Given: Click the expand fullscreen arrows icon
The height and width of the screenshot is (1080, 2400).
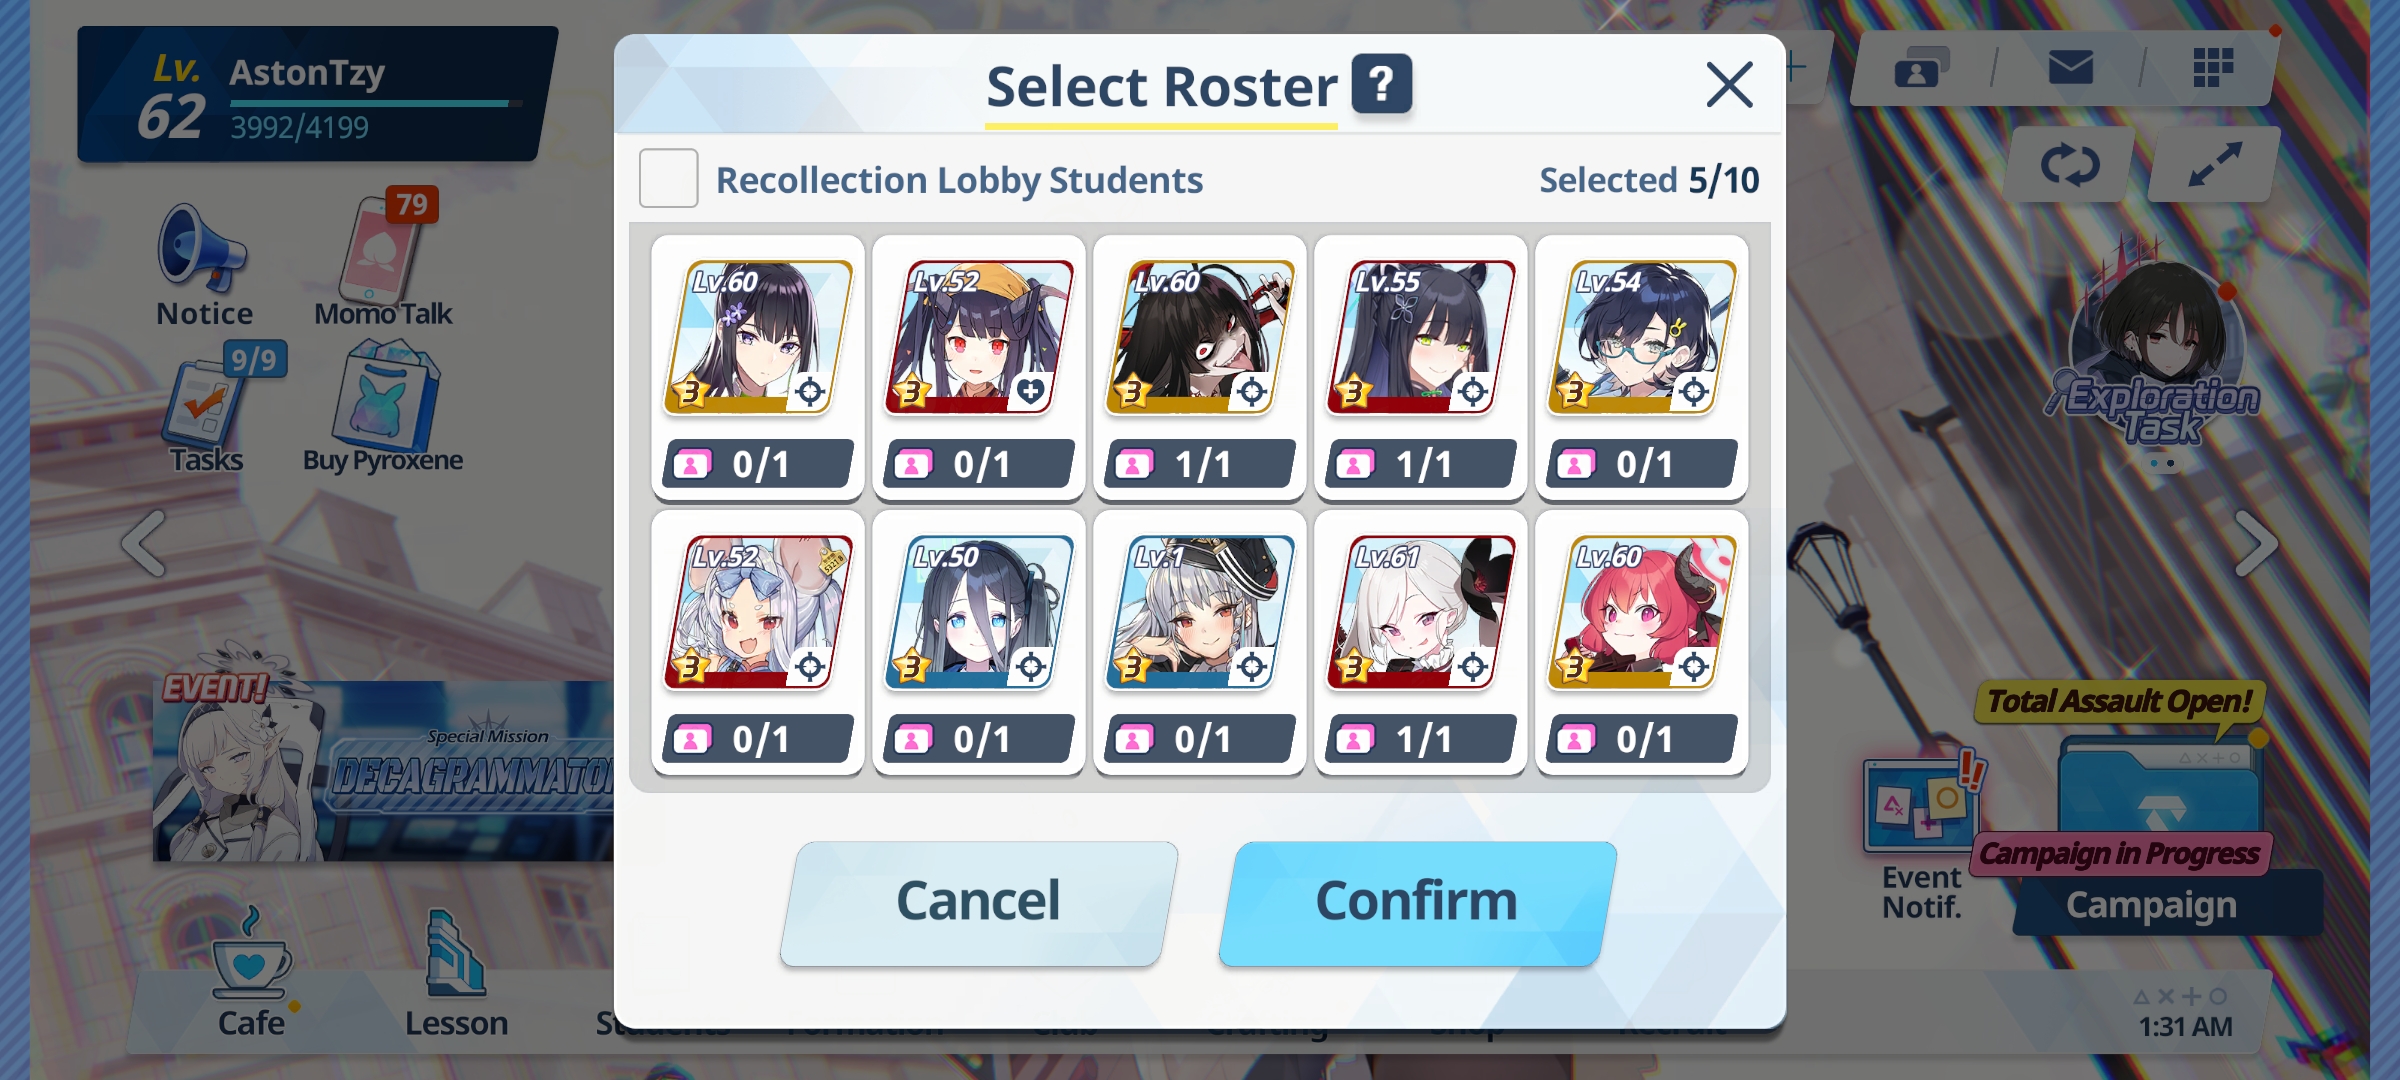Looking at the screenshot, I should click(2214, 165).
